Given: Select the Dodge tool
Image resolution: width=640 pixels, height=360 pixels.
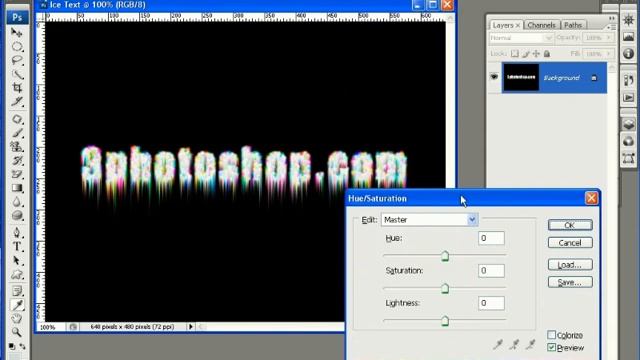Looking at the screenshot, I should (x=17, y=216).
